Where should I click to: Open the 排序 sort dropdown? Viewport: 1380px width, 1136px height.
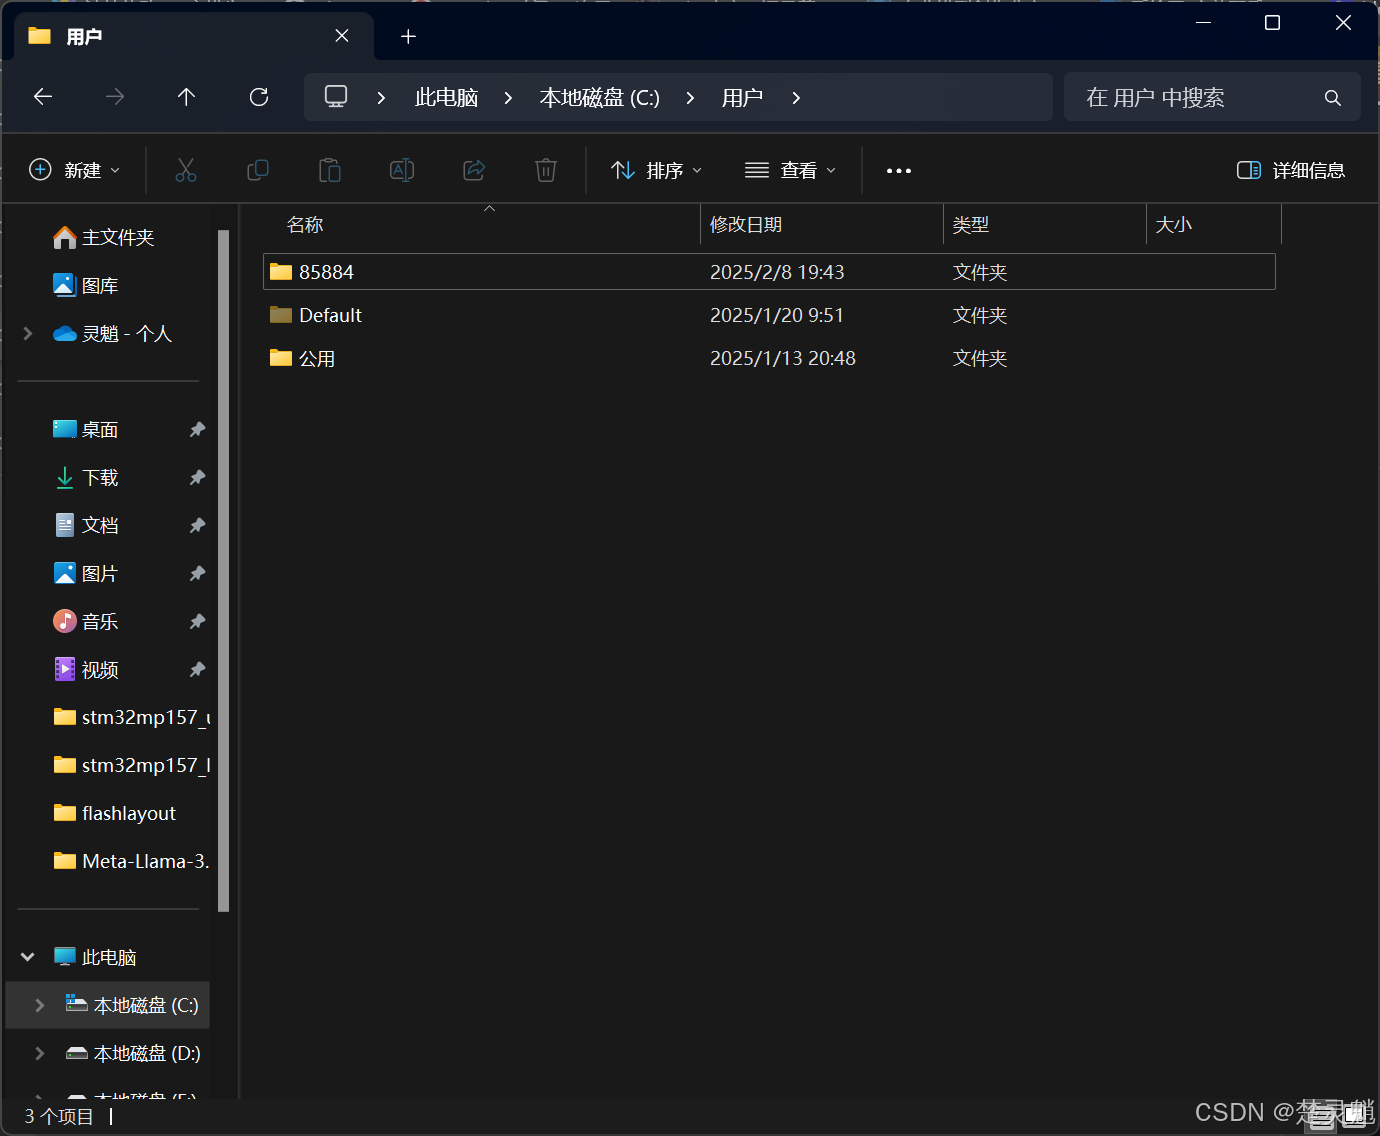(x=657, y=170)
